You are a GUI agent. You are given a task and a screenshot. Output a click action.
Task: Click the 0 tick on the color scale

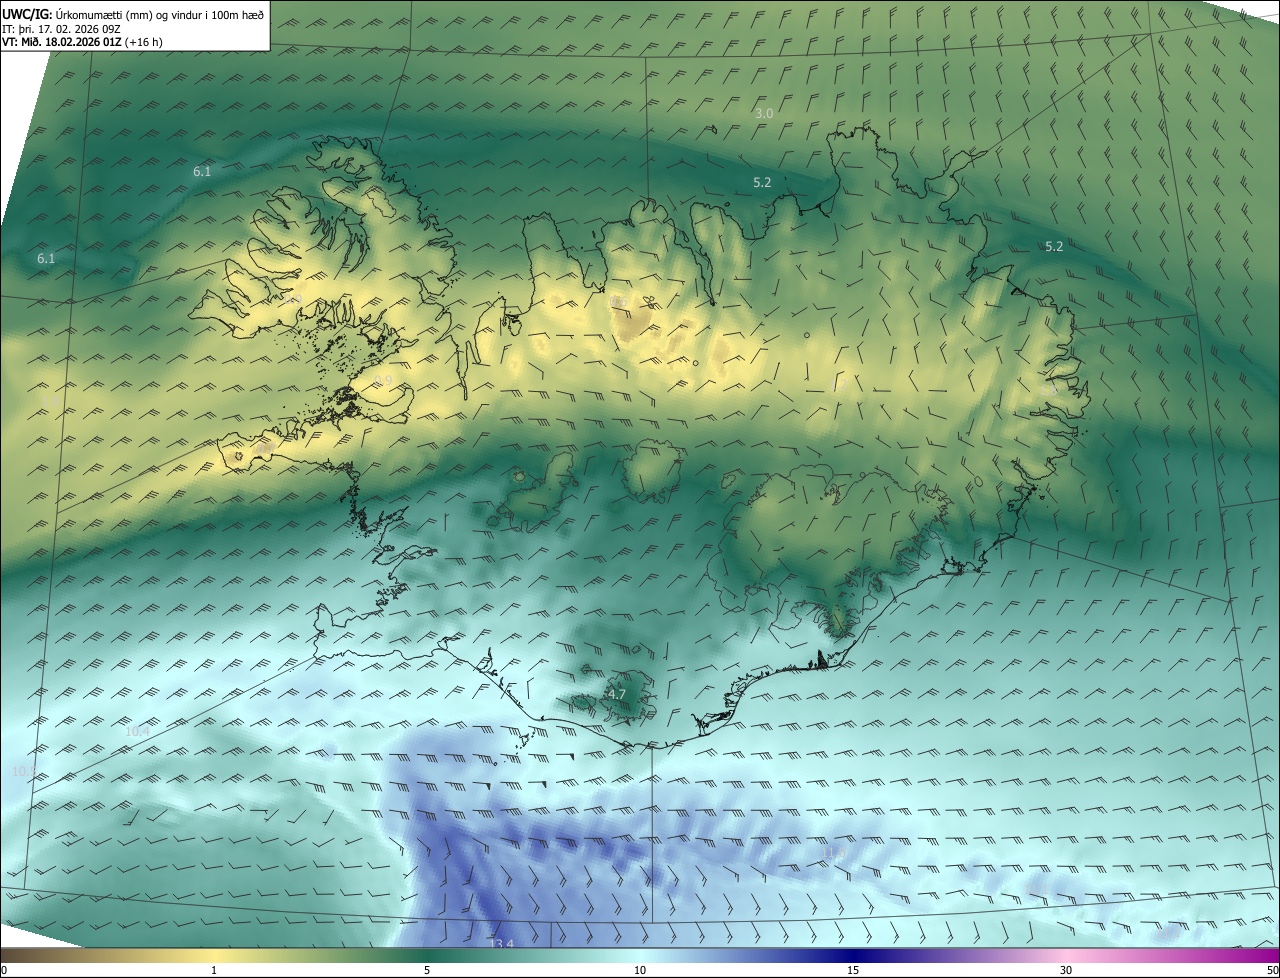pyautogui.click(x=4, y=970)
